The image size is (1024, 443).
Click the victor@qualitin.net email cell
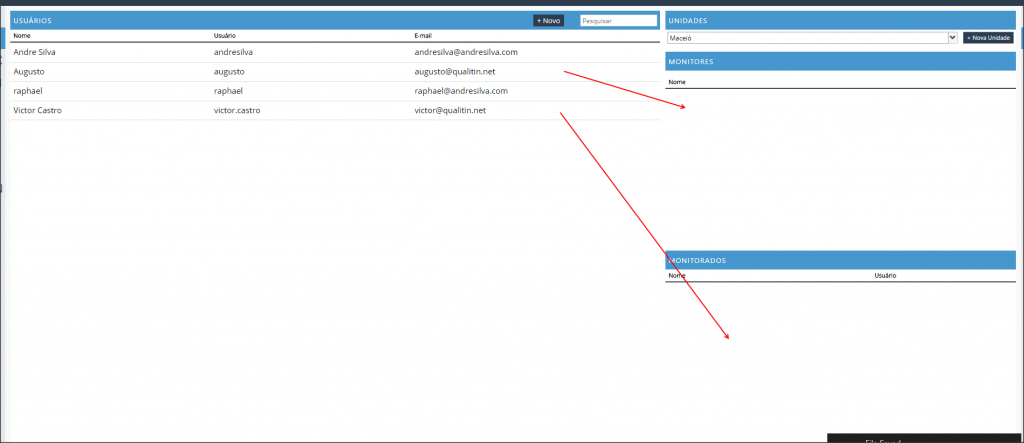pos(450,110)
